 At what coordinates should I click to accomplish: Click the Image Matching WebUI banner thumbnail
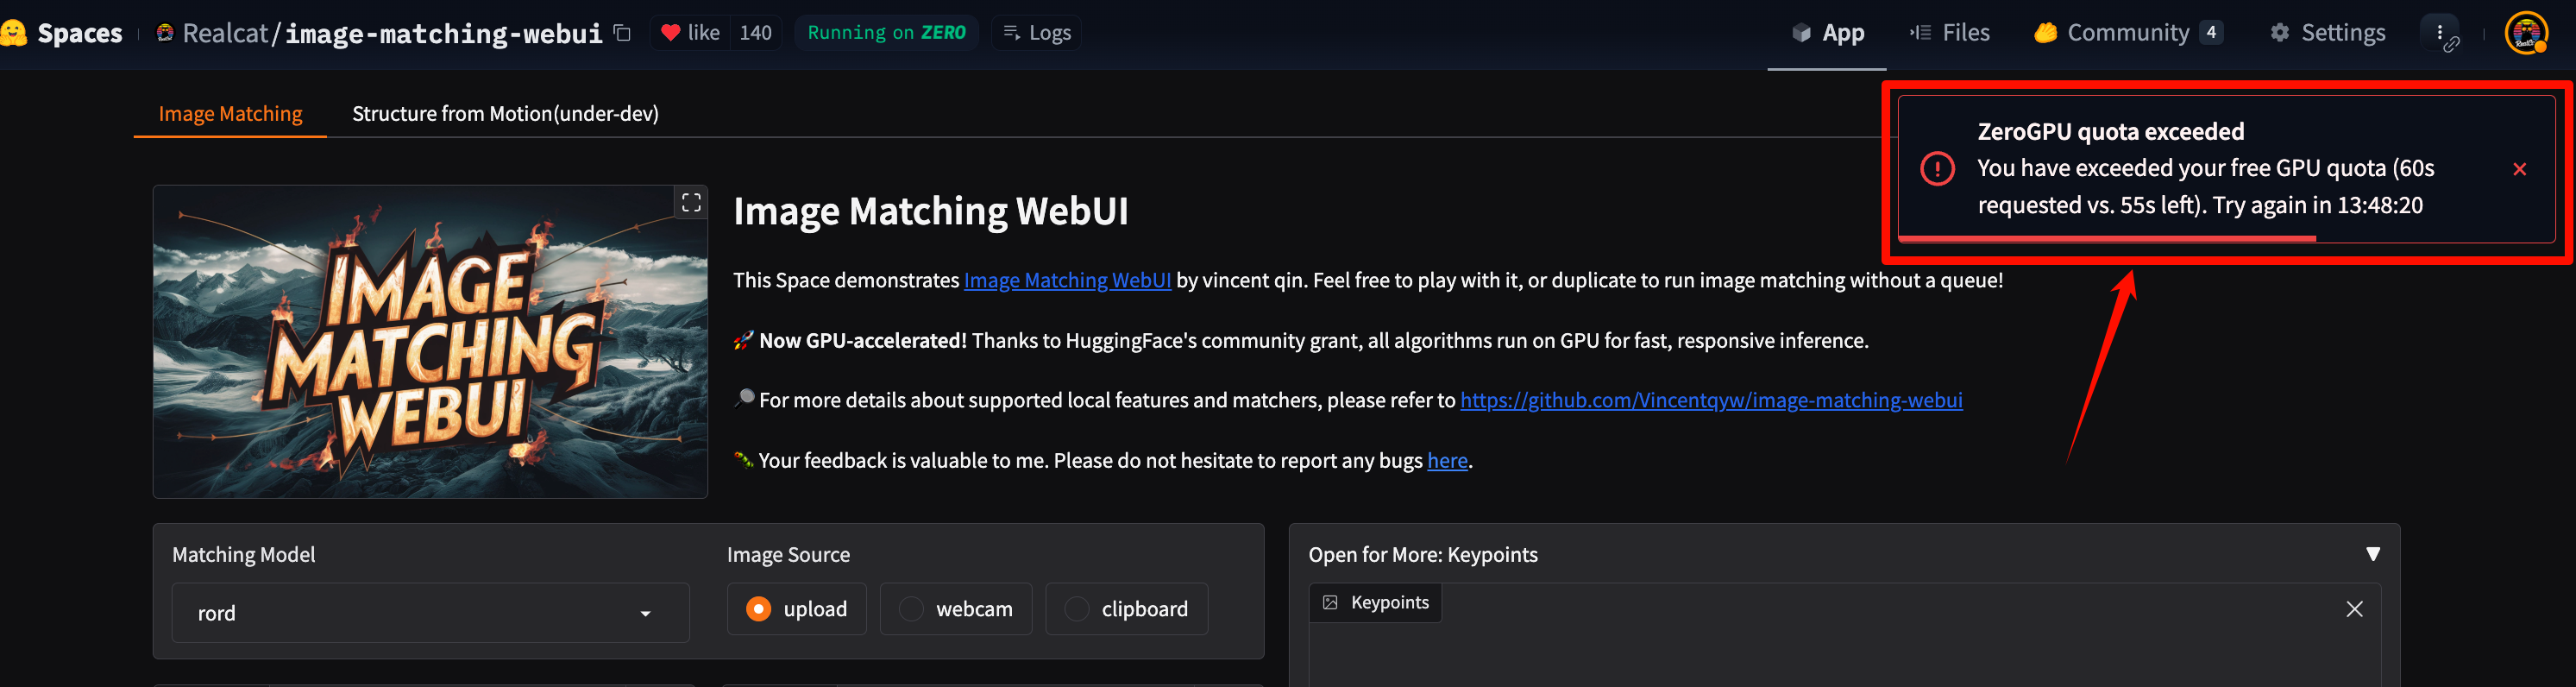pyautogui.click(x=430, y=341)
